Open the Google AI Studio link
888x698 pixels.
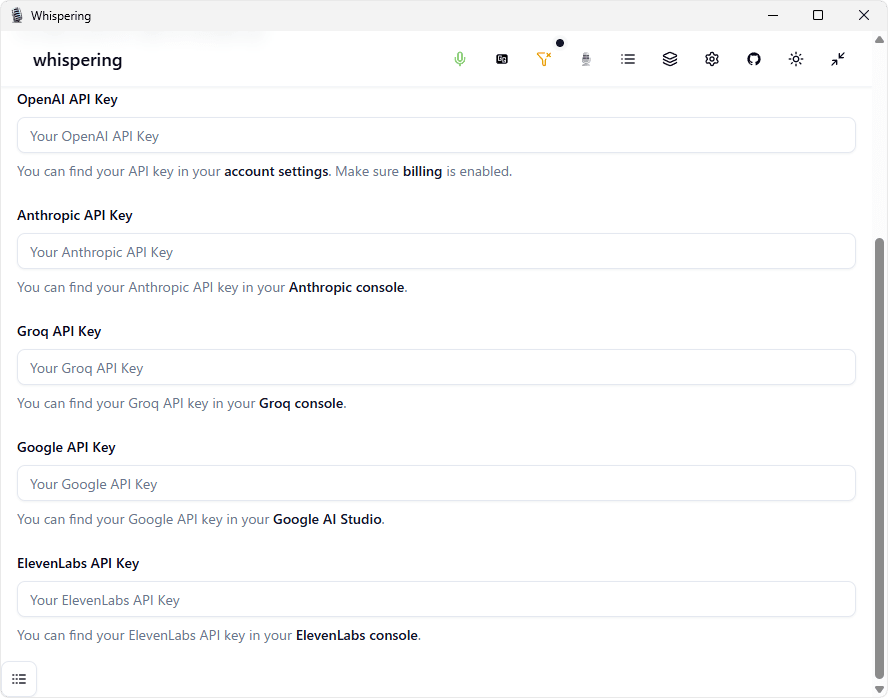click(x=327, y=520)
